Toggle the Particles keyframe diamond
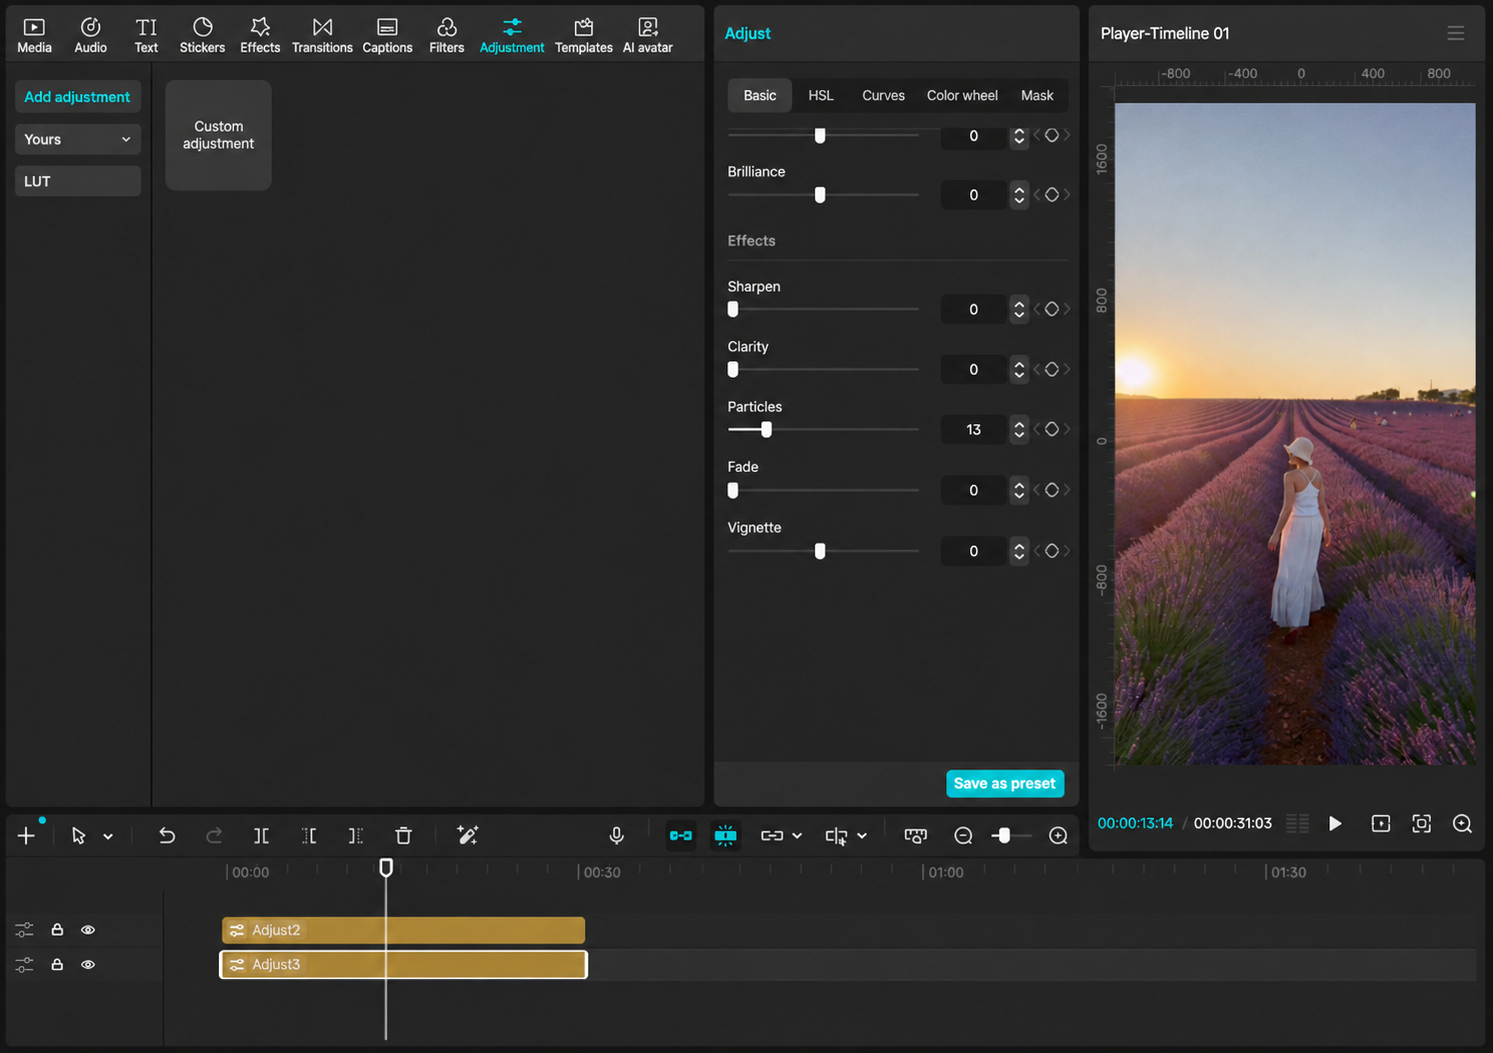The width and height of the screenshot is (1493, 1053). tap(1051, 429)
